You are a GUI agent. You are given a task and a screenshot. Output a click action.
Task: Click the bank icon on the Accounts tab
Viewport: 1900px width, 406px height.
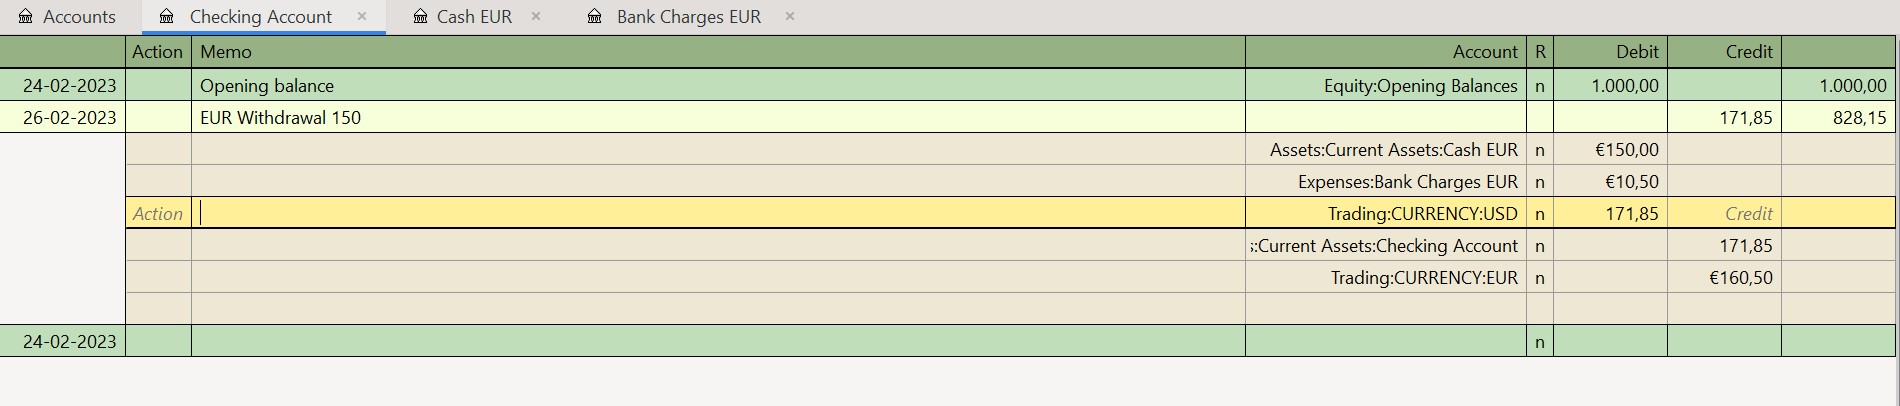click(26, 17)
